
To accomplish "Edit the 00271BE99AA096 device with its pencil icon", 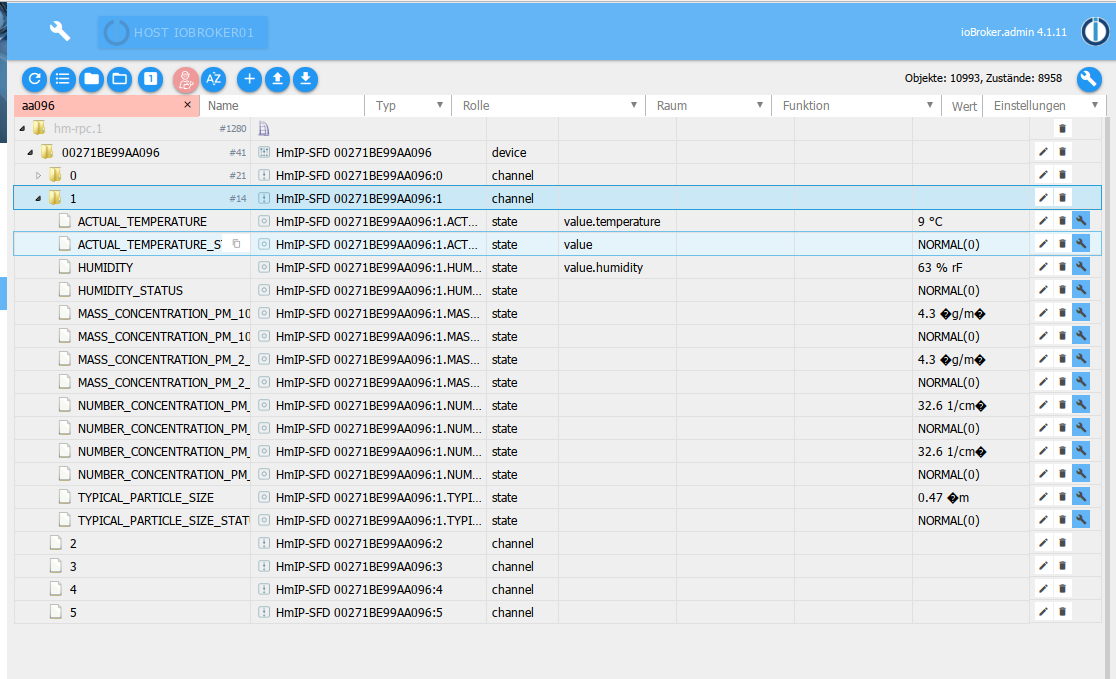I will (1043, 152).
